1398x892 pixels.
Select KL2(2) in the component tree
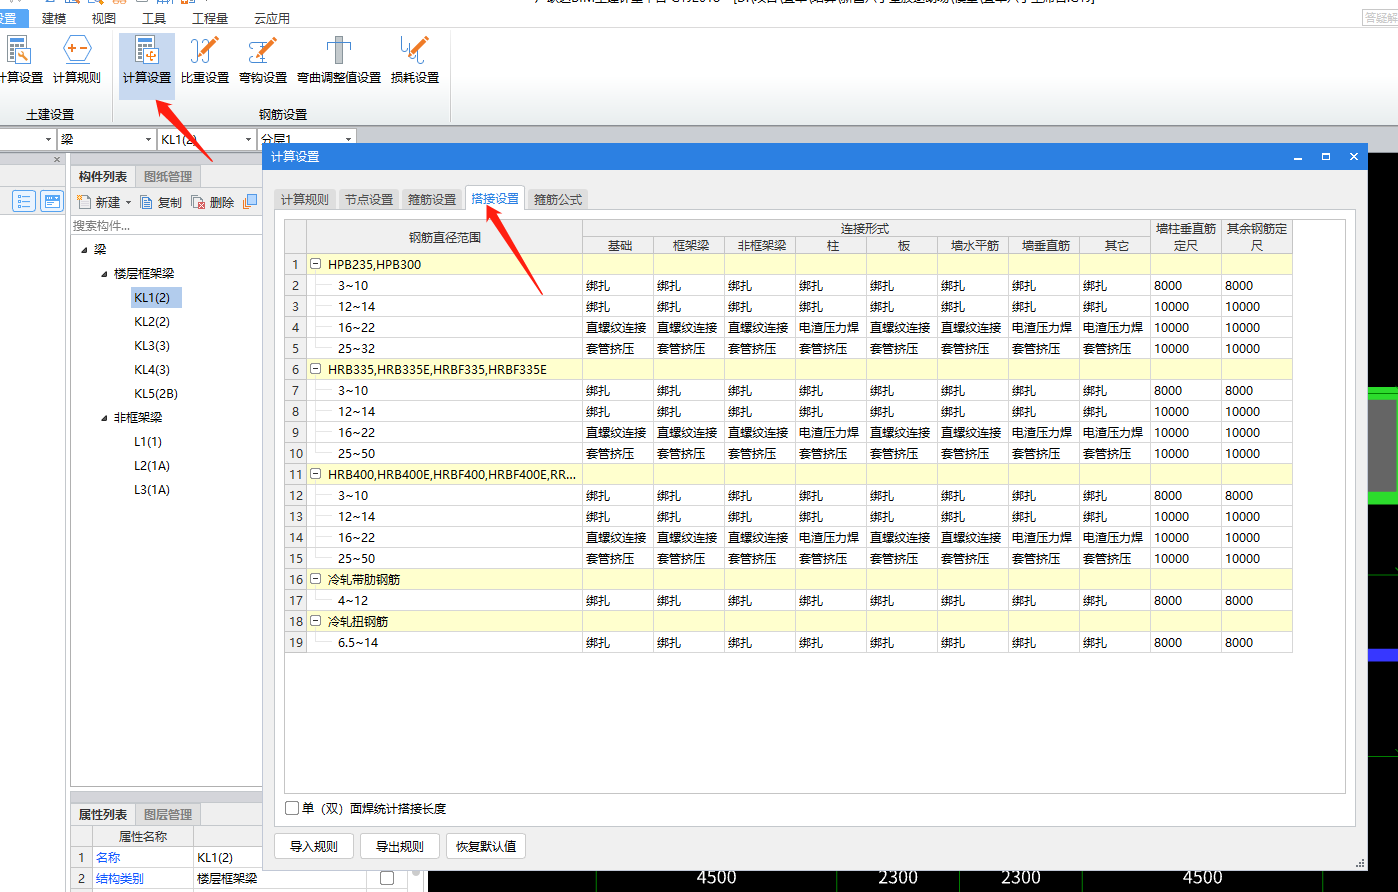pos(152,322)
